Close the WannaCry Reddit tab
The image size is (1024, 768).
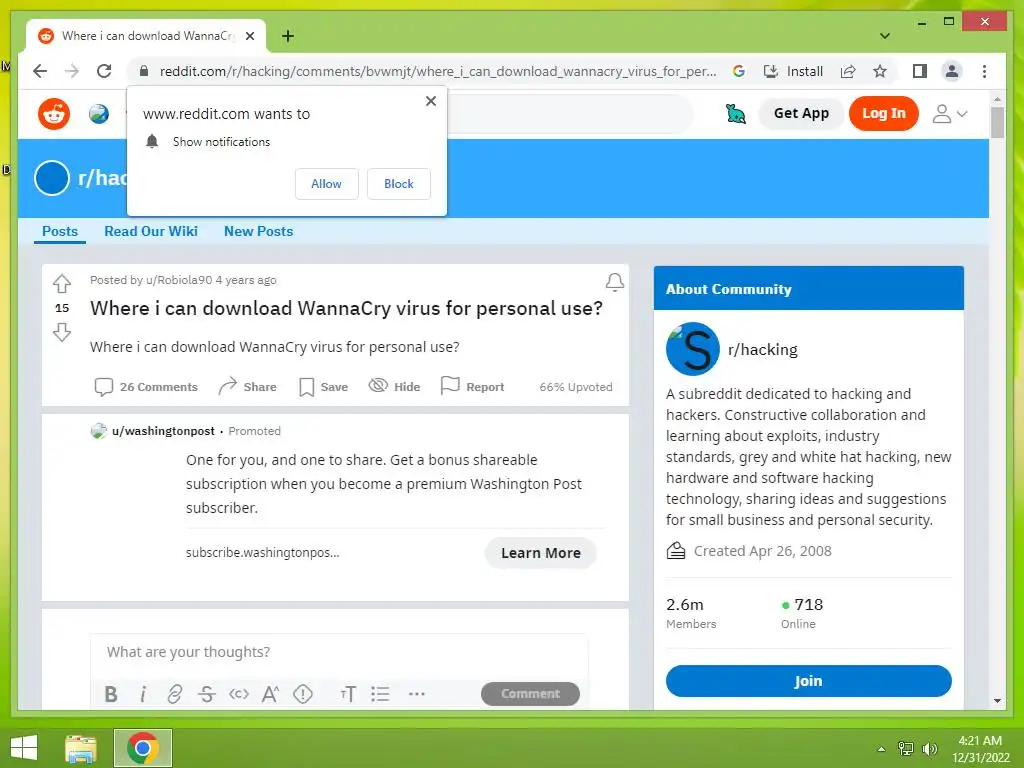(x=249, y=36)
